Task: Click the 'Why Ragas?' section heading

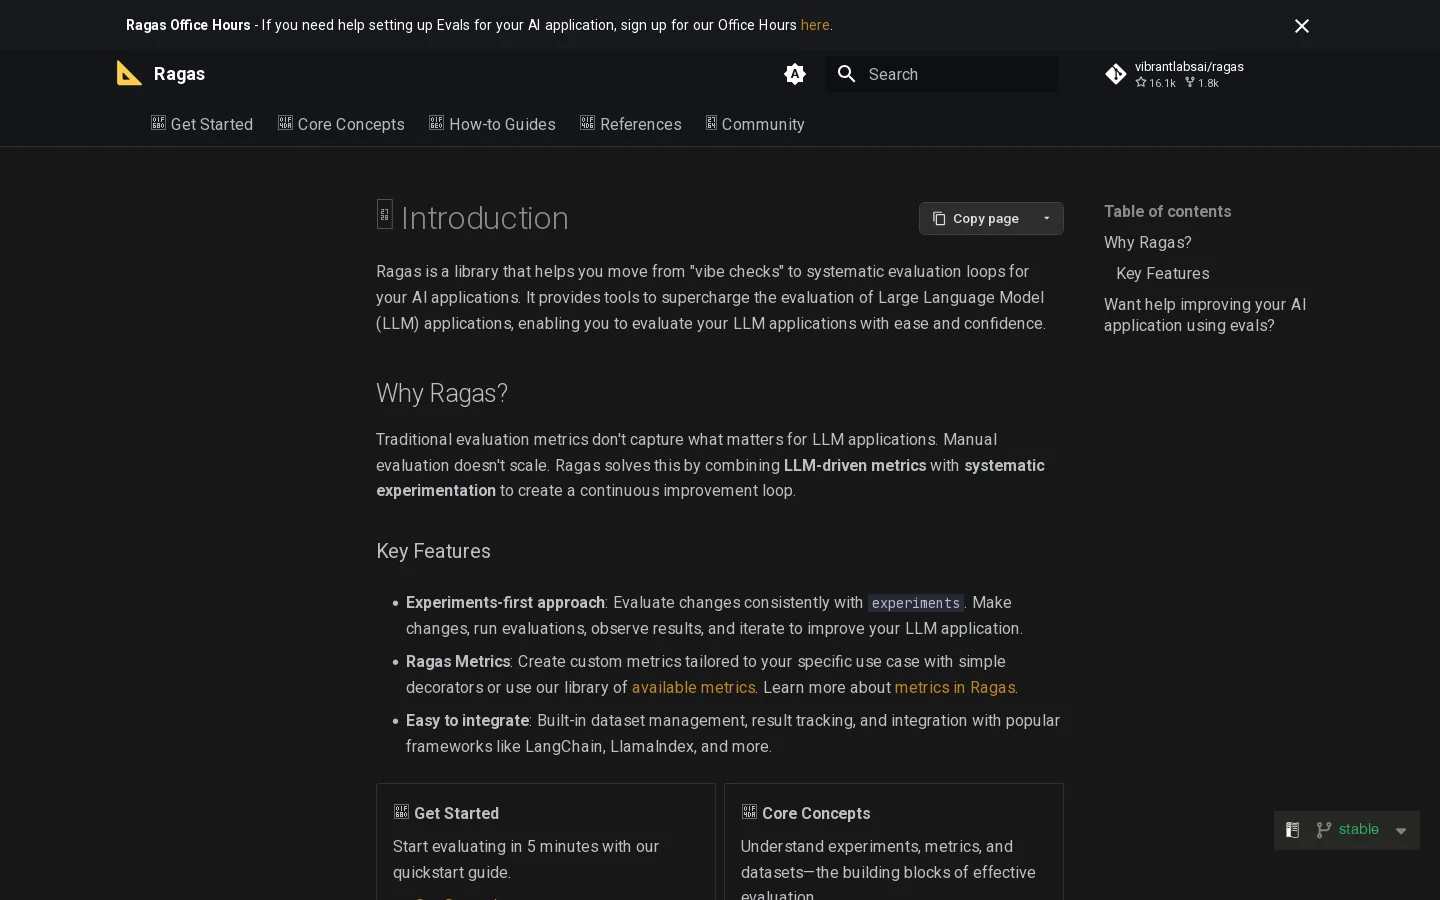Action: tap(442, 393)
